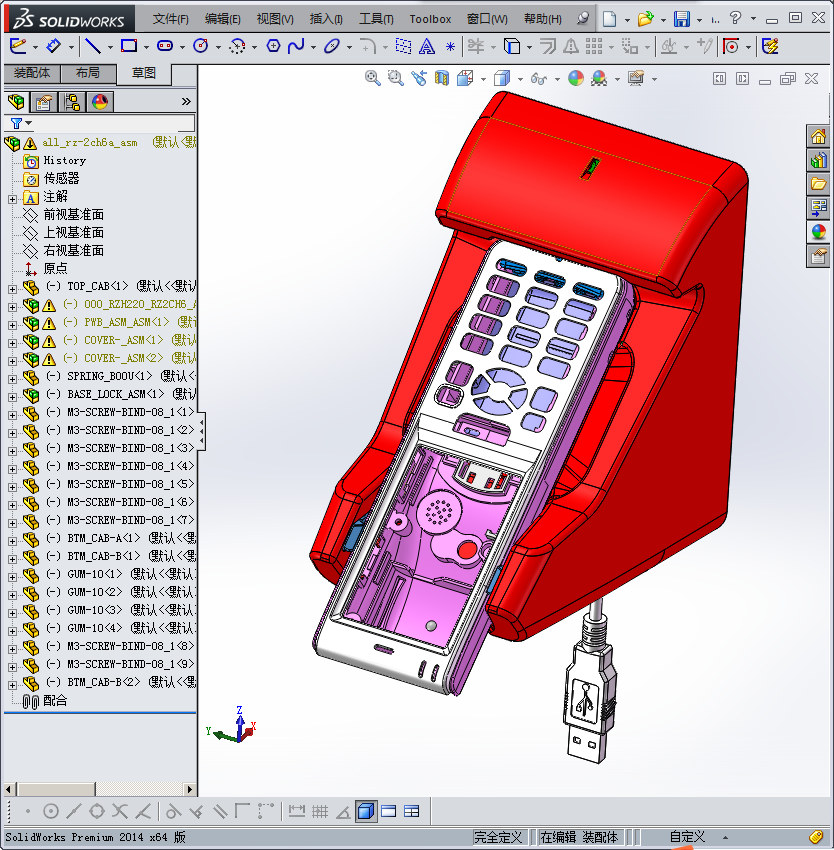Viewport: 834px width, 850px height.
Task: Open the 文件(F) menu
Action: tap(170, 19)
